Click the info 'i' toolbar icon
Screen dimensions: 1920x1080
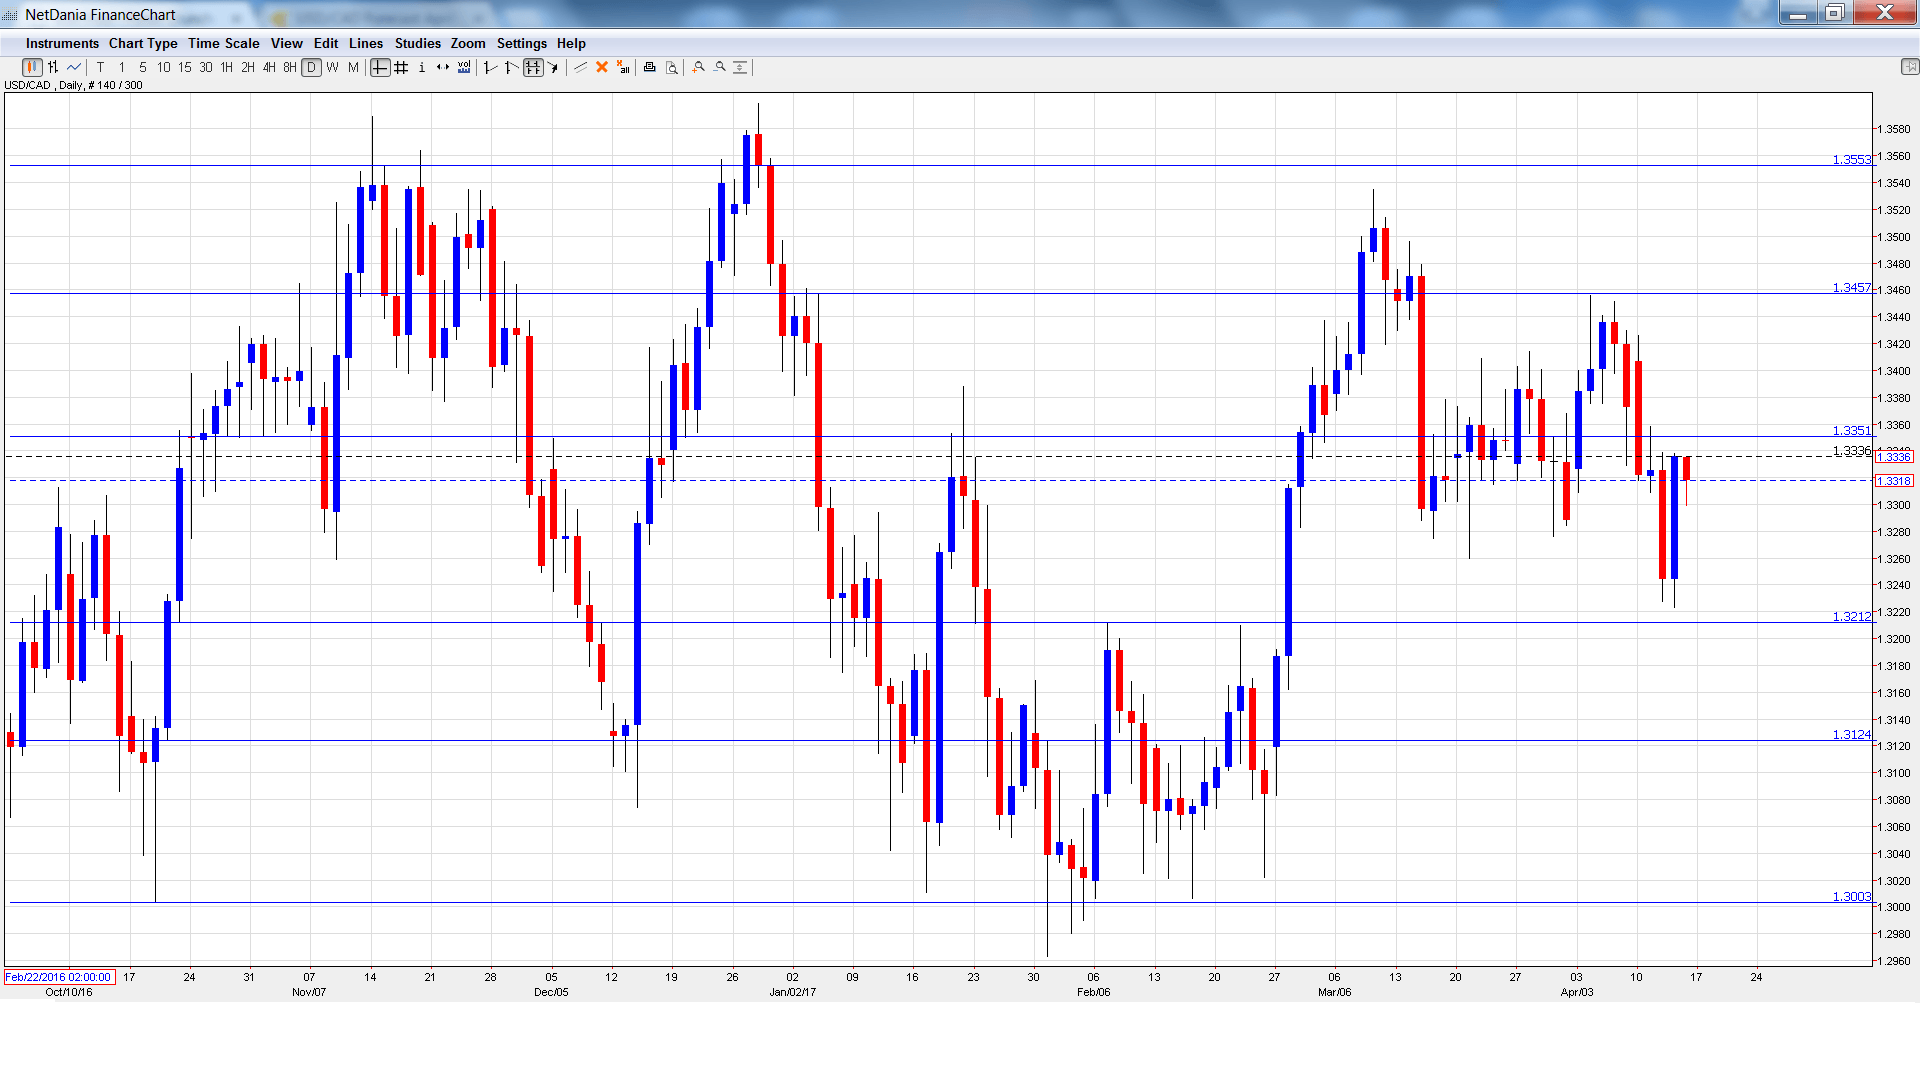422,68
